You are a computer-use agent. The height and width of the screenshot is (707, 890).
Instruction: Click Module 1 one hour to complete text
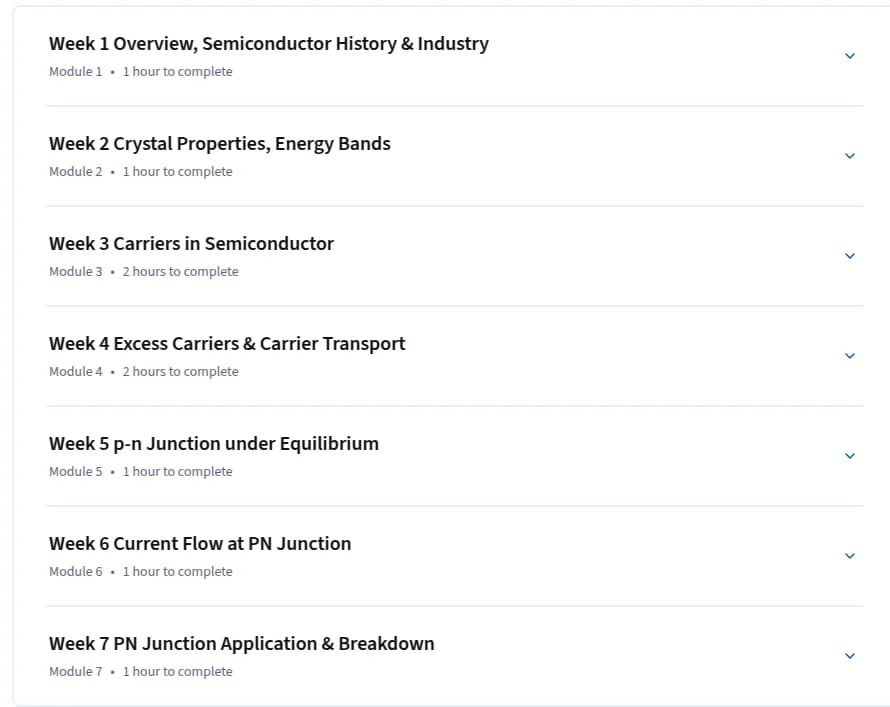[x=141, y=71]
